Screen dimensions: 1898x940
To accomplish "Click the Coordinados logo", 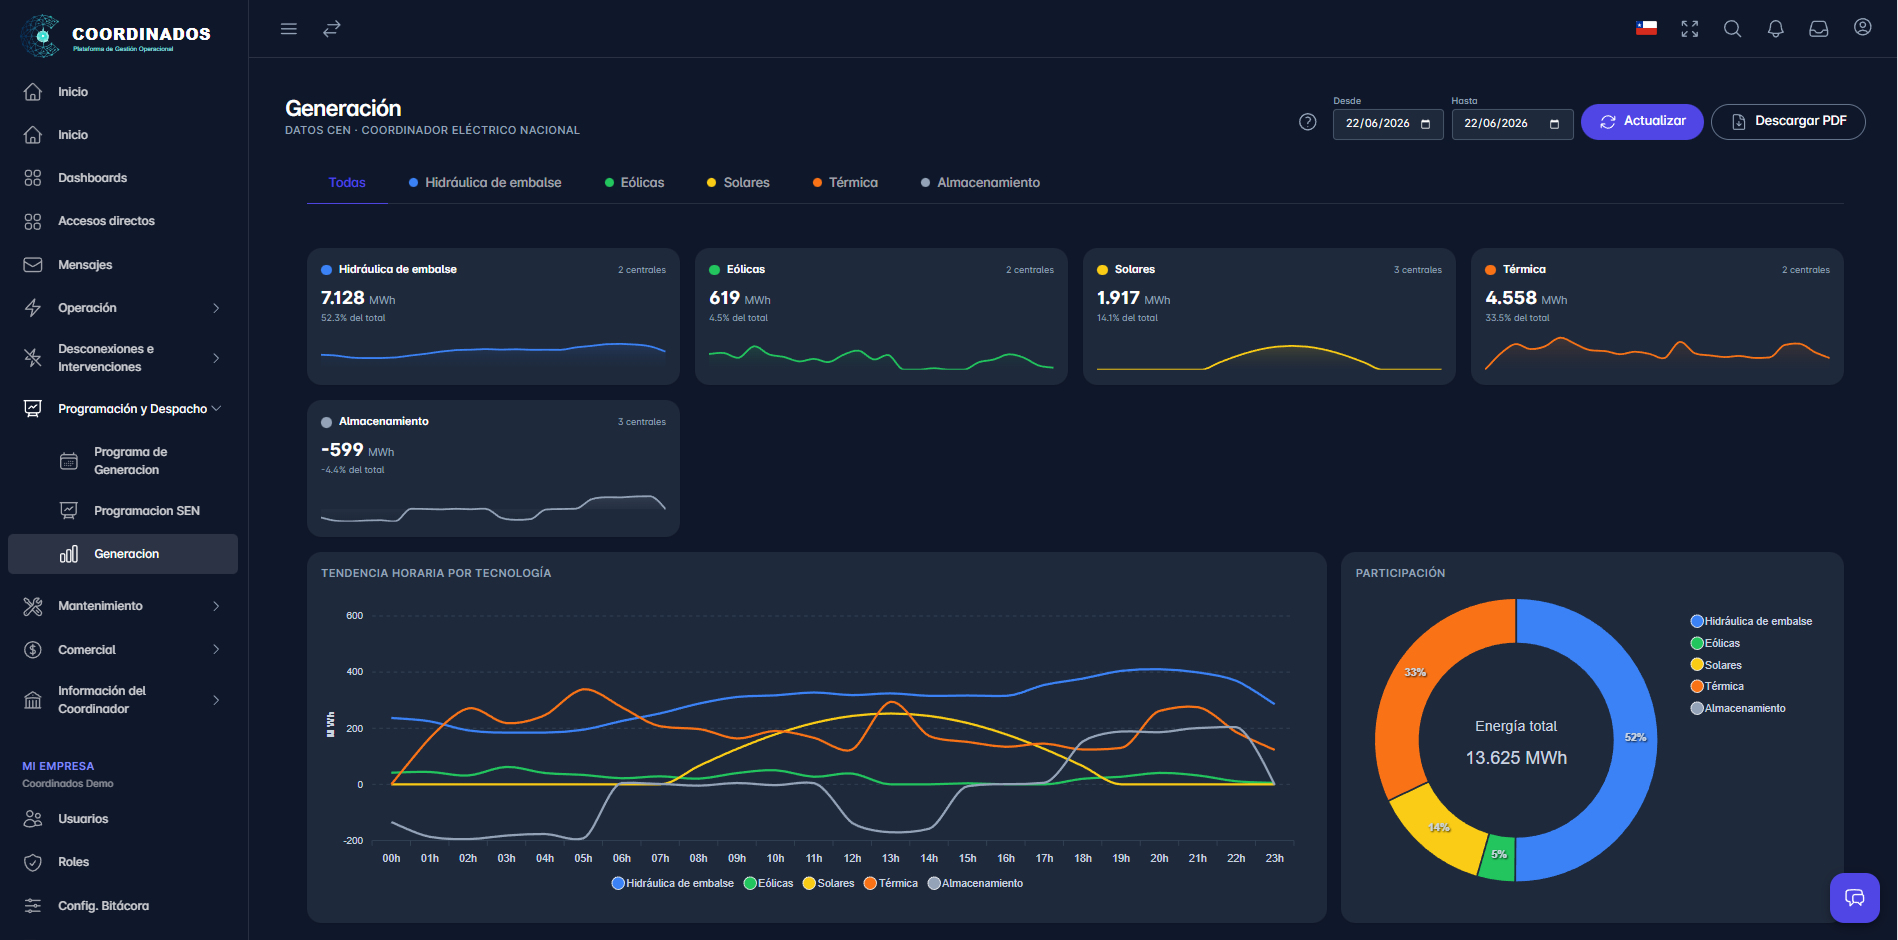I will click(x=116, y=36).
